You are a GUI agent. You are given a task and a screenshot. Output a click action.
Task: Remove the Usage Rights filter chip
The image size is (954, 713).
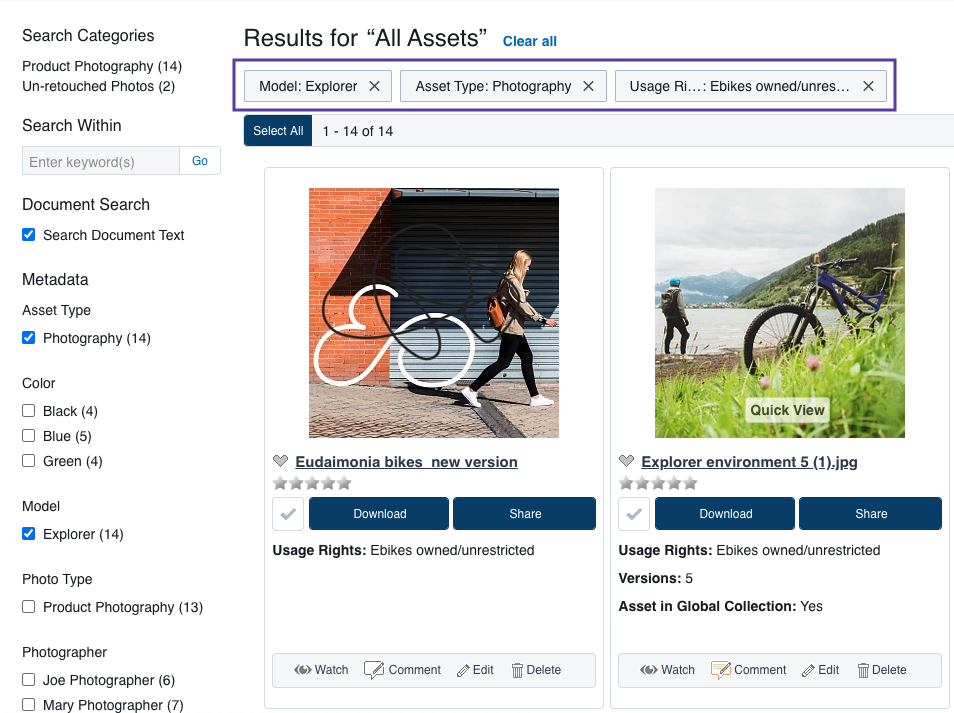click(868, 86)
